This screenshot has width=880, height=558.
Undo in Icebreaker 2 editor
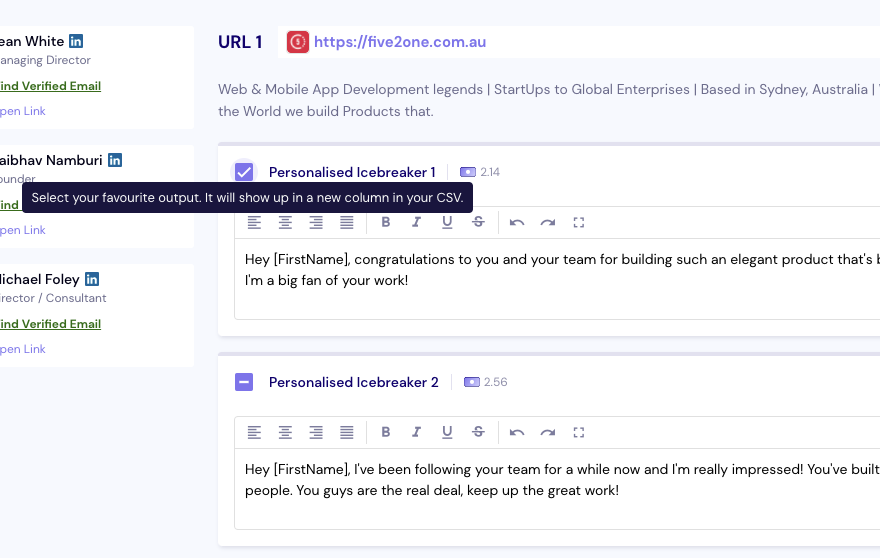[517, 432]
